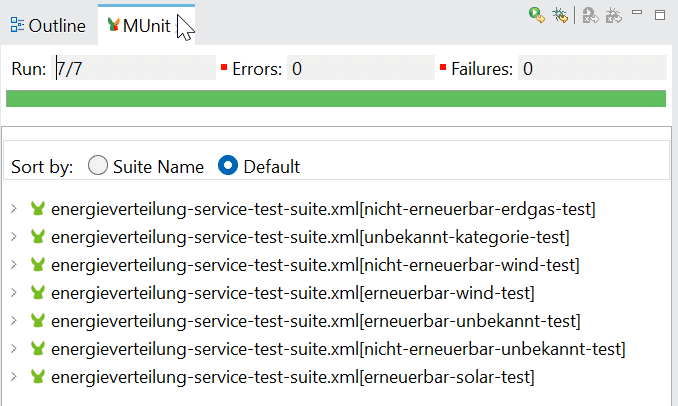Click passed icon of nicht-erneuerbar-unbekannt-test
Viewport: 678px width, 406px height.
[x=38, y=348]
